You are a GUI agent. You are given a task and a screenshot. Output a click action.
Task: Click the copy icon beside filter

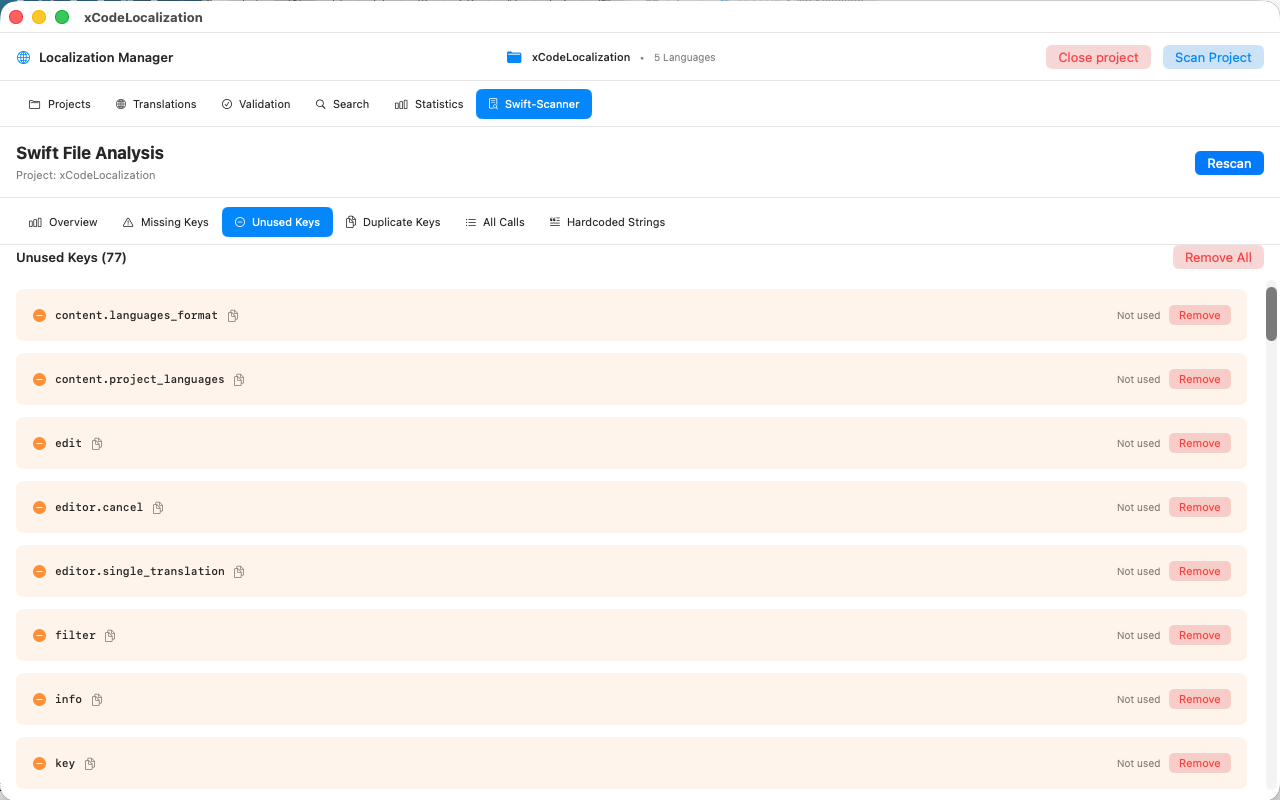click(110, 635)
